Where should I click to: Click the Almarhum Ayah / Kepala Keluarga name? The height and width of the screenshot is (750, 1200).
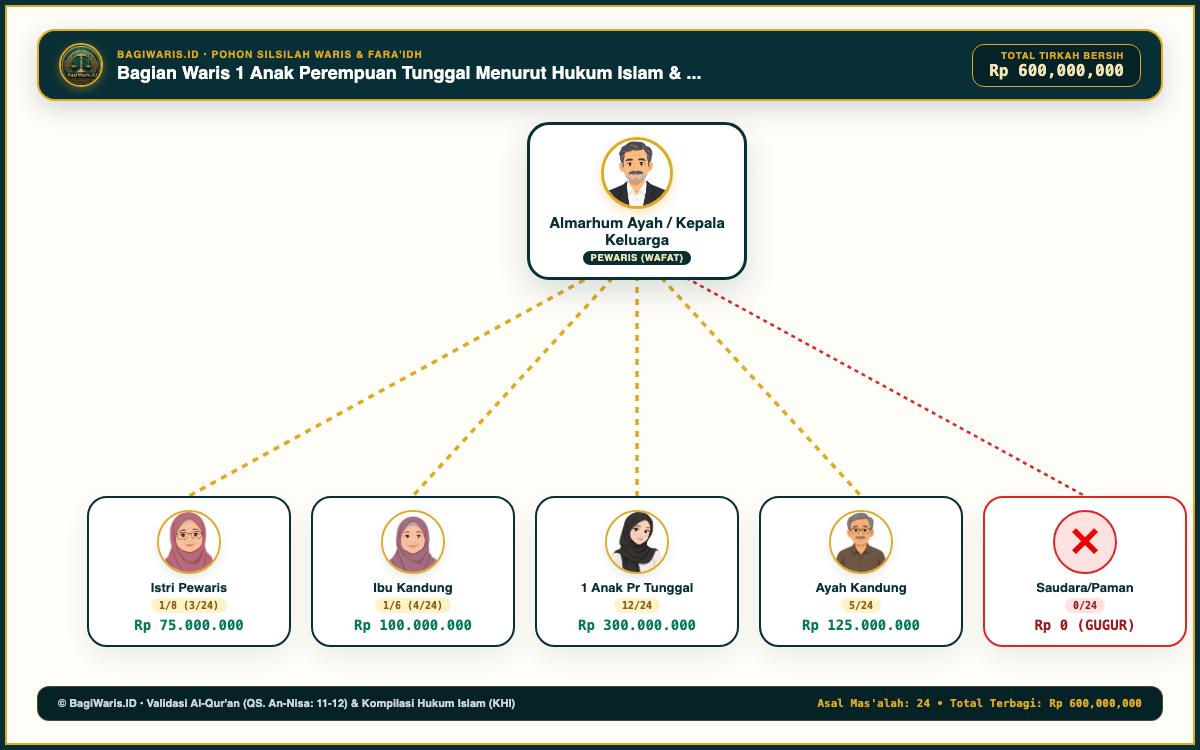tap(637, 231)
